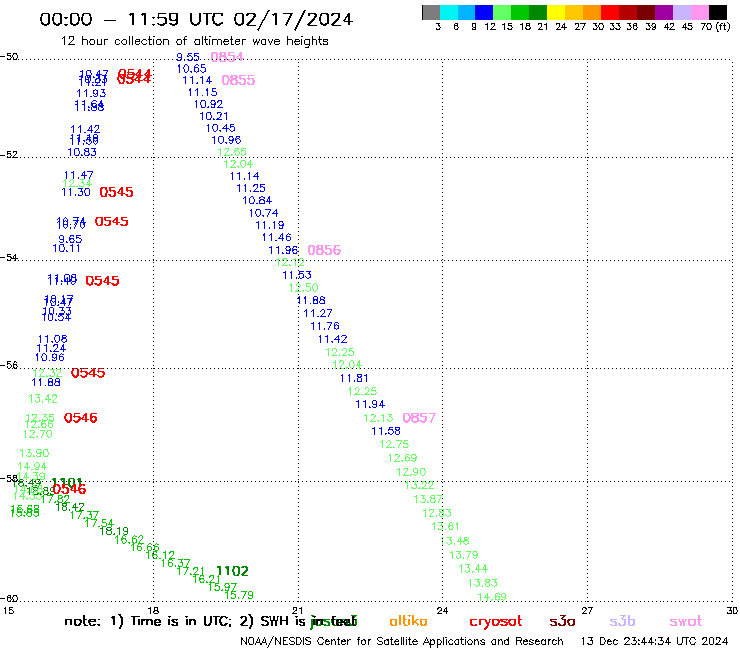Click the pink swatch in the color scale
Screen dimensions: 740x650
[x=699, y=12]
